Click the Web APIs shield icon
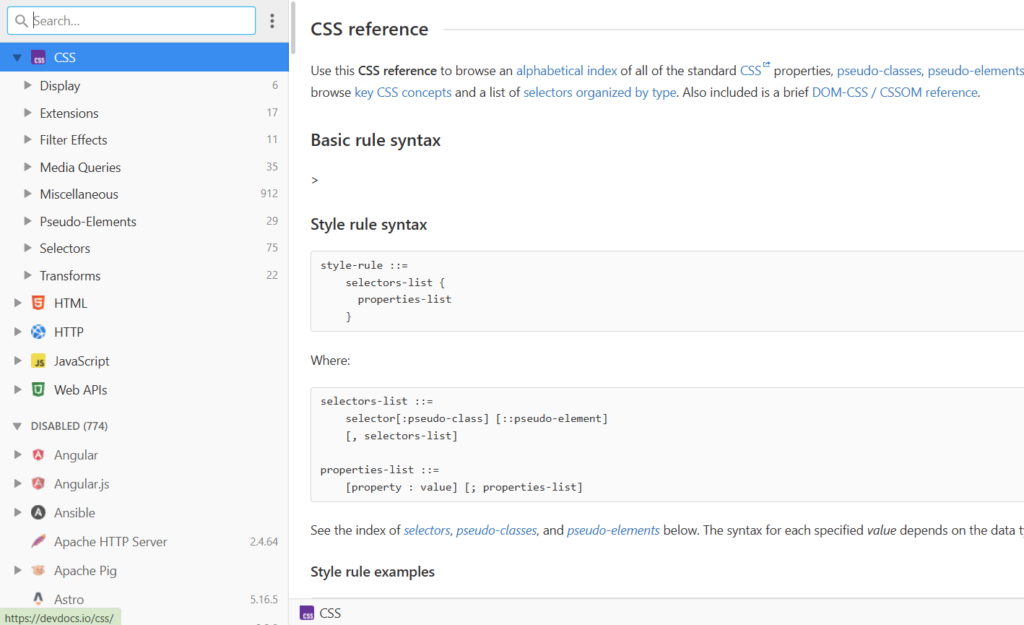Viewport: 1024px width, 625px height. coord(38,390)
